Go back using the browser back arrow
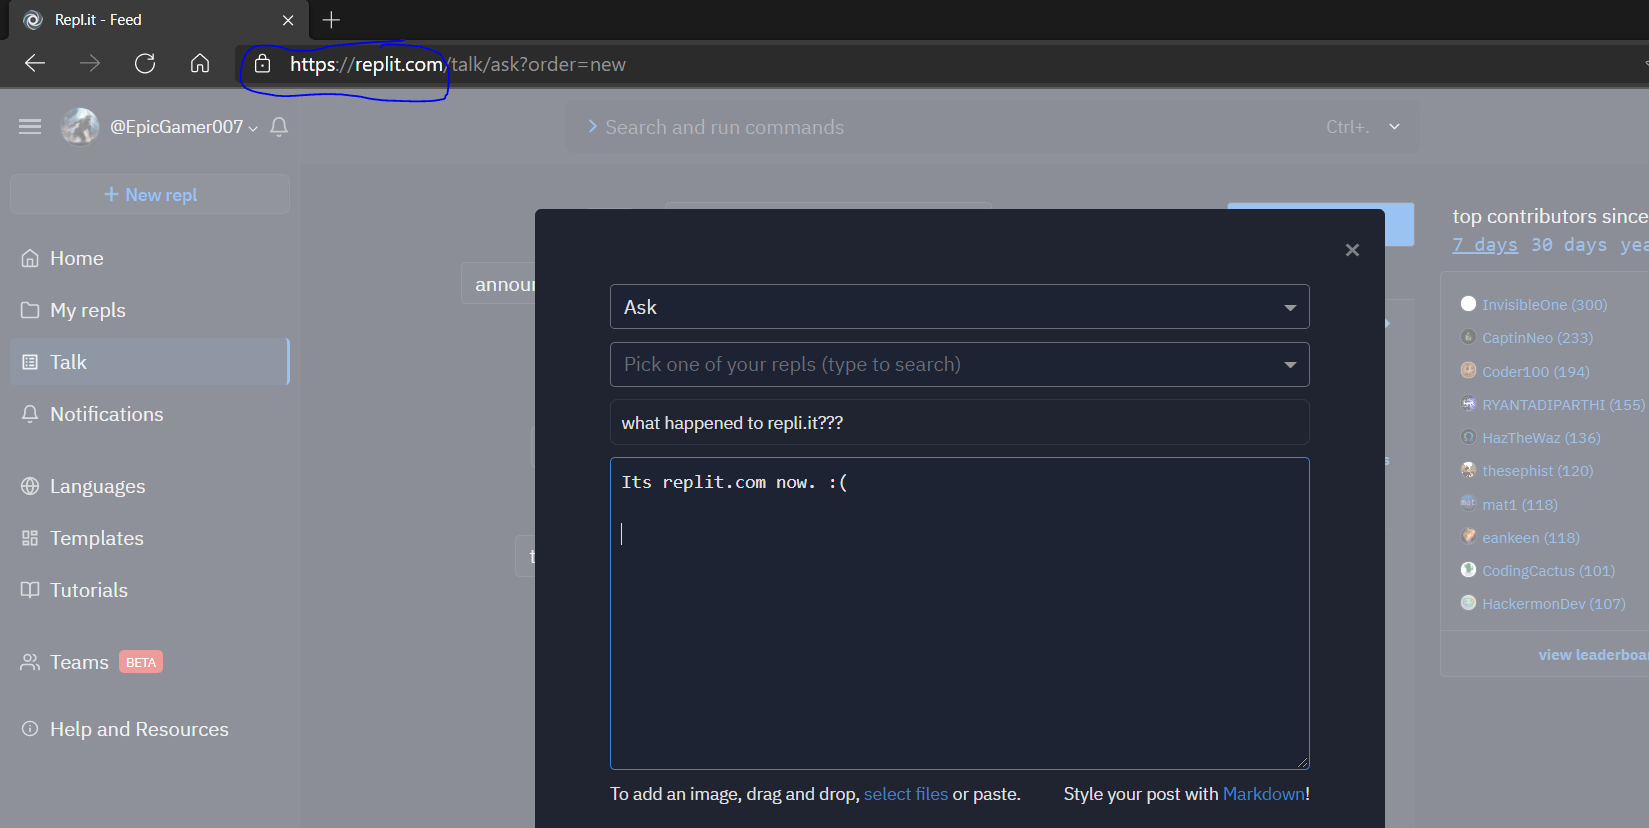 (x=35, y=64)
